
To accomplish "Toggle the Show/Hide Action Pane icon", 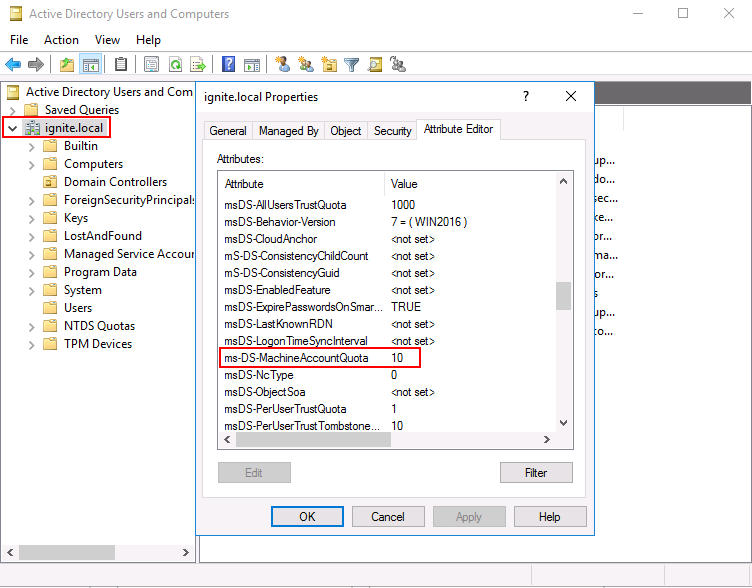I will click(x=252, y=64).
